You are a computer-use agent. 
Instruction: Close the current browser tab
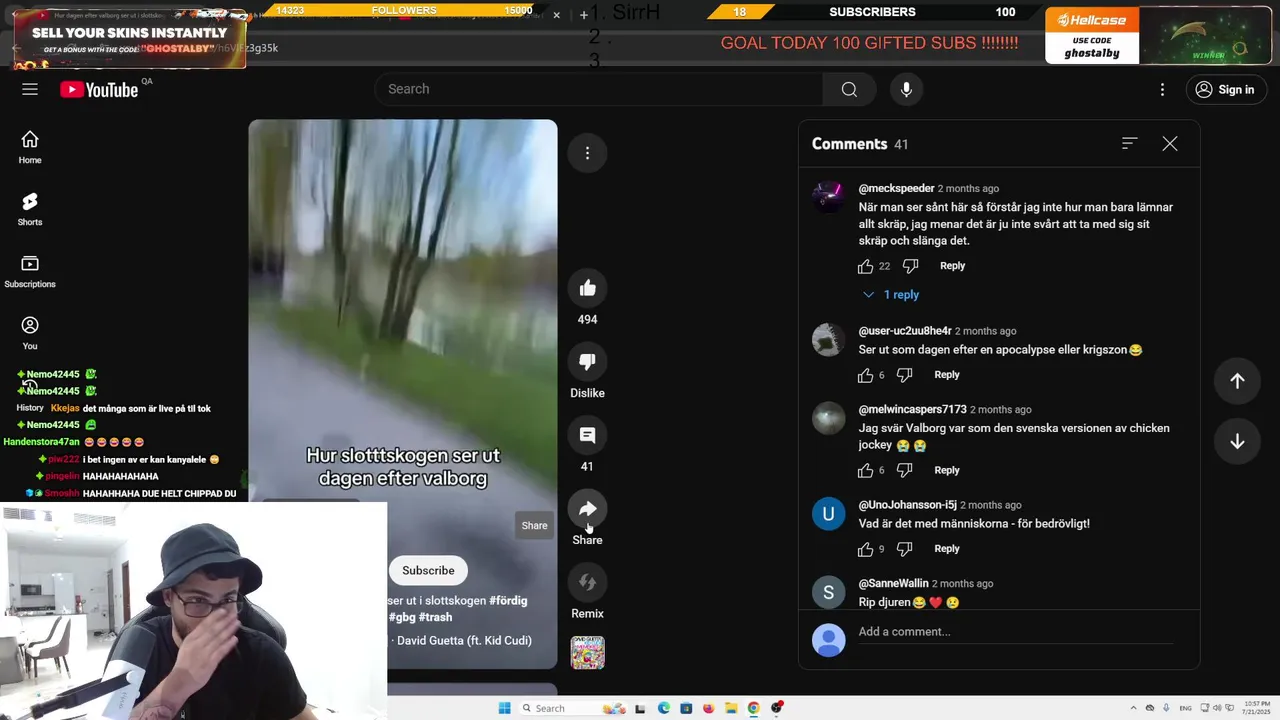556,15
